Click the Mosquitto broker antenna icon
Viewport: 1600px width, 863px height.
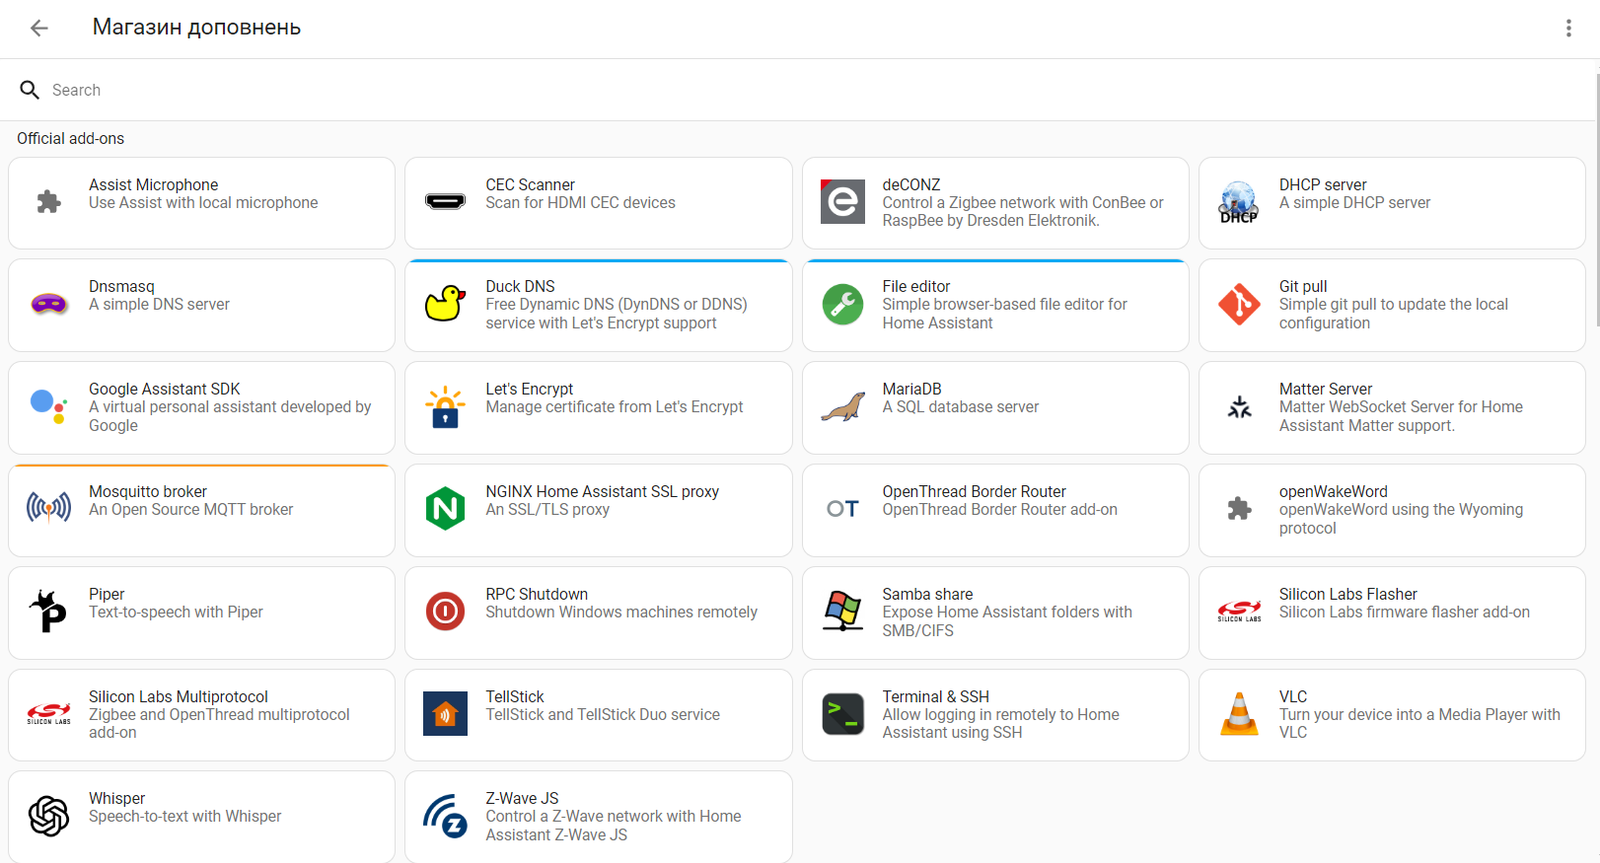(x=49, y=509)
